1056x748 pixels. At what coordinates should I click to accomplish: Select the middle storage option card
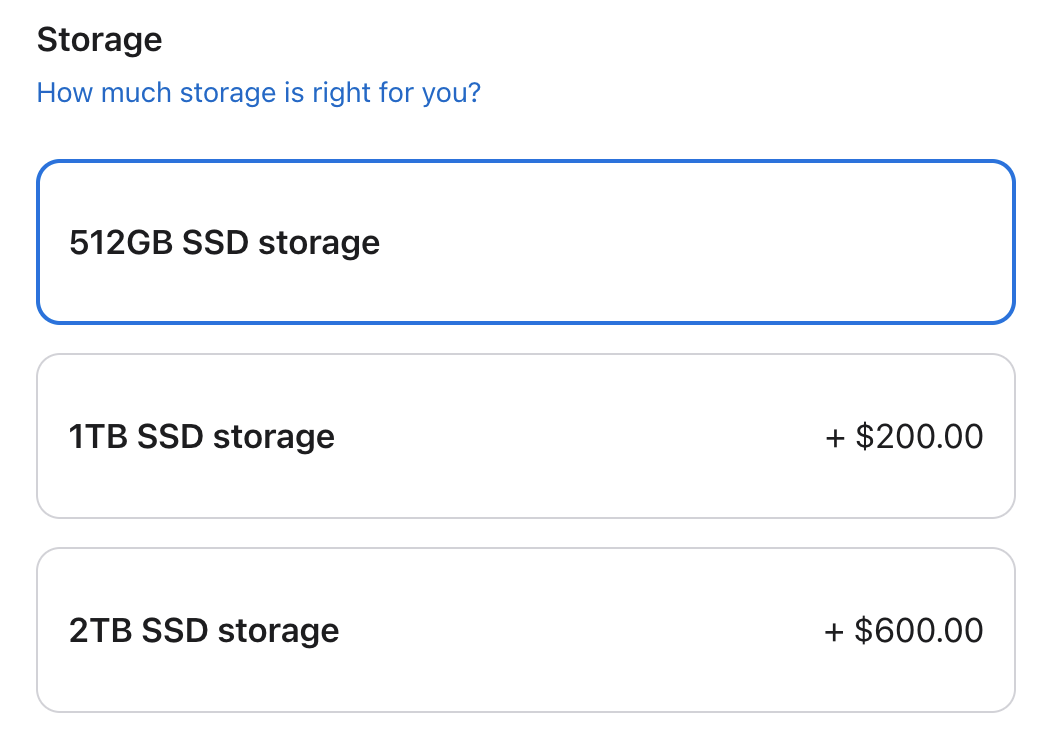tap(526, 436)
